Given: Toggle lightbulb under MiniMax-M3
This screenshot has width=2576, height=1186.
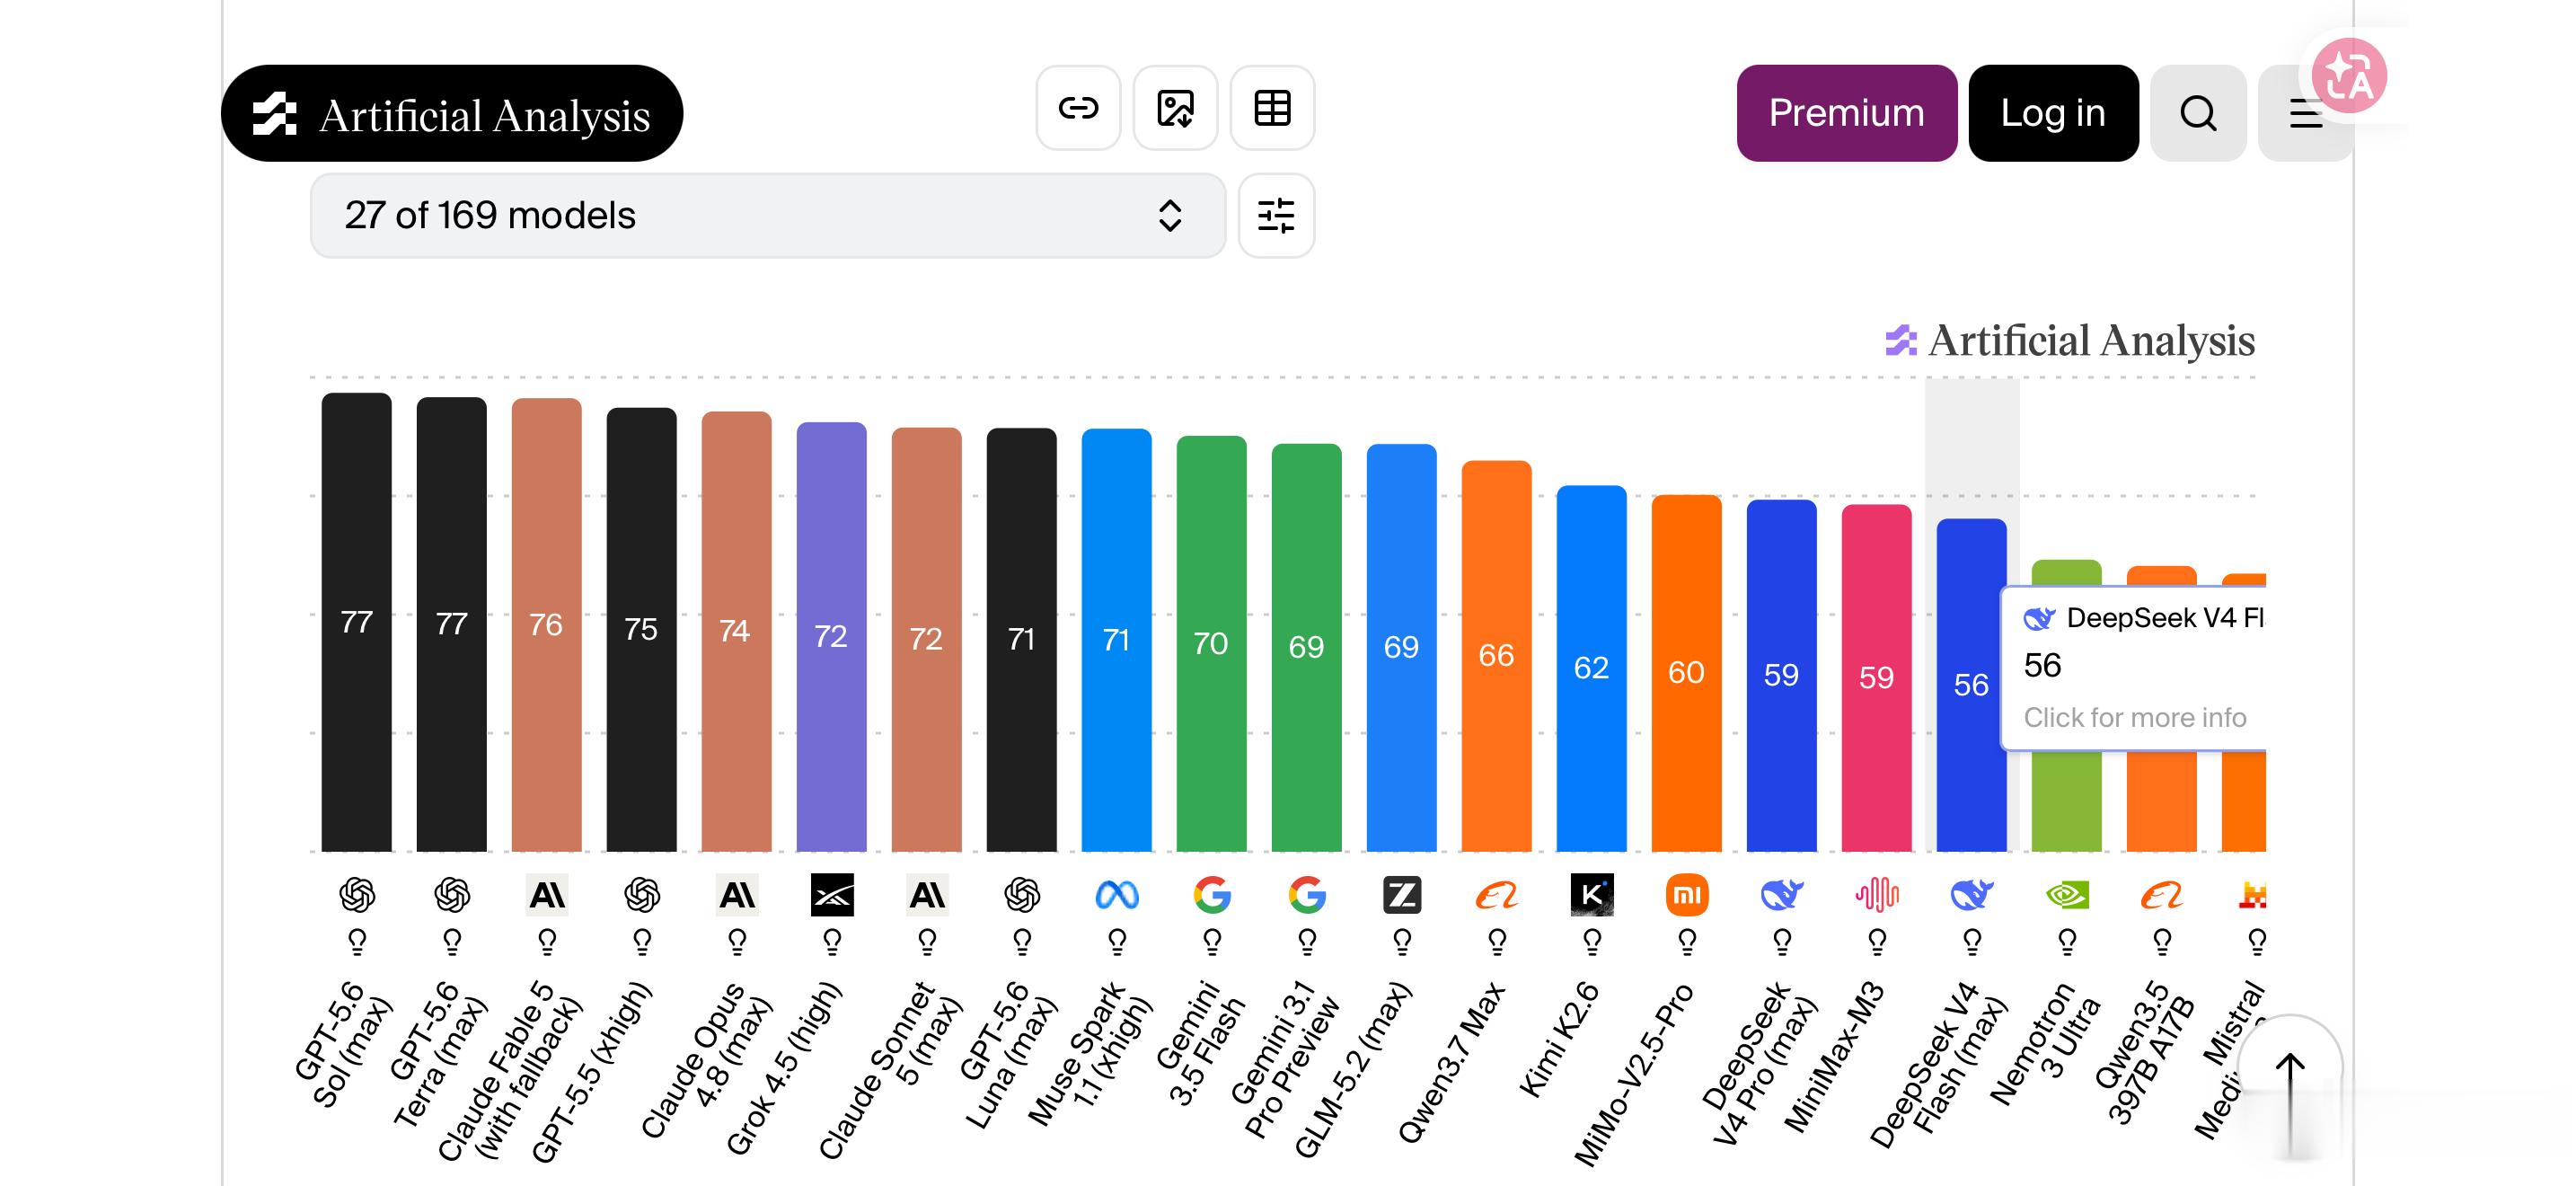Looking at the screenshot, I should tap(1877, 941).
